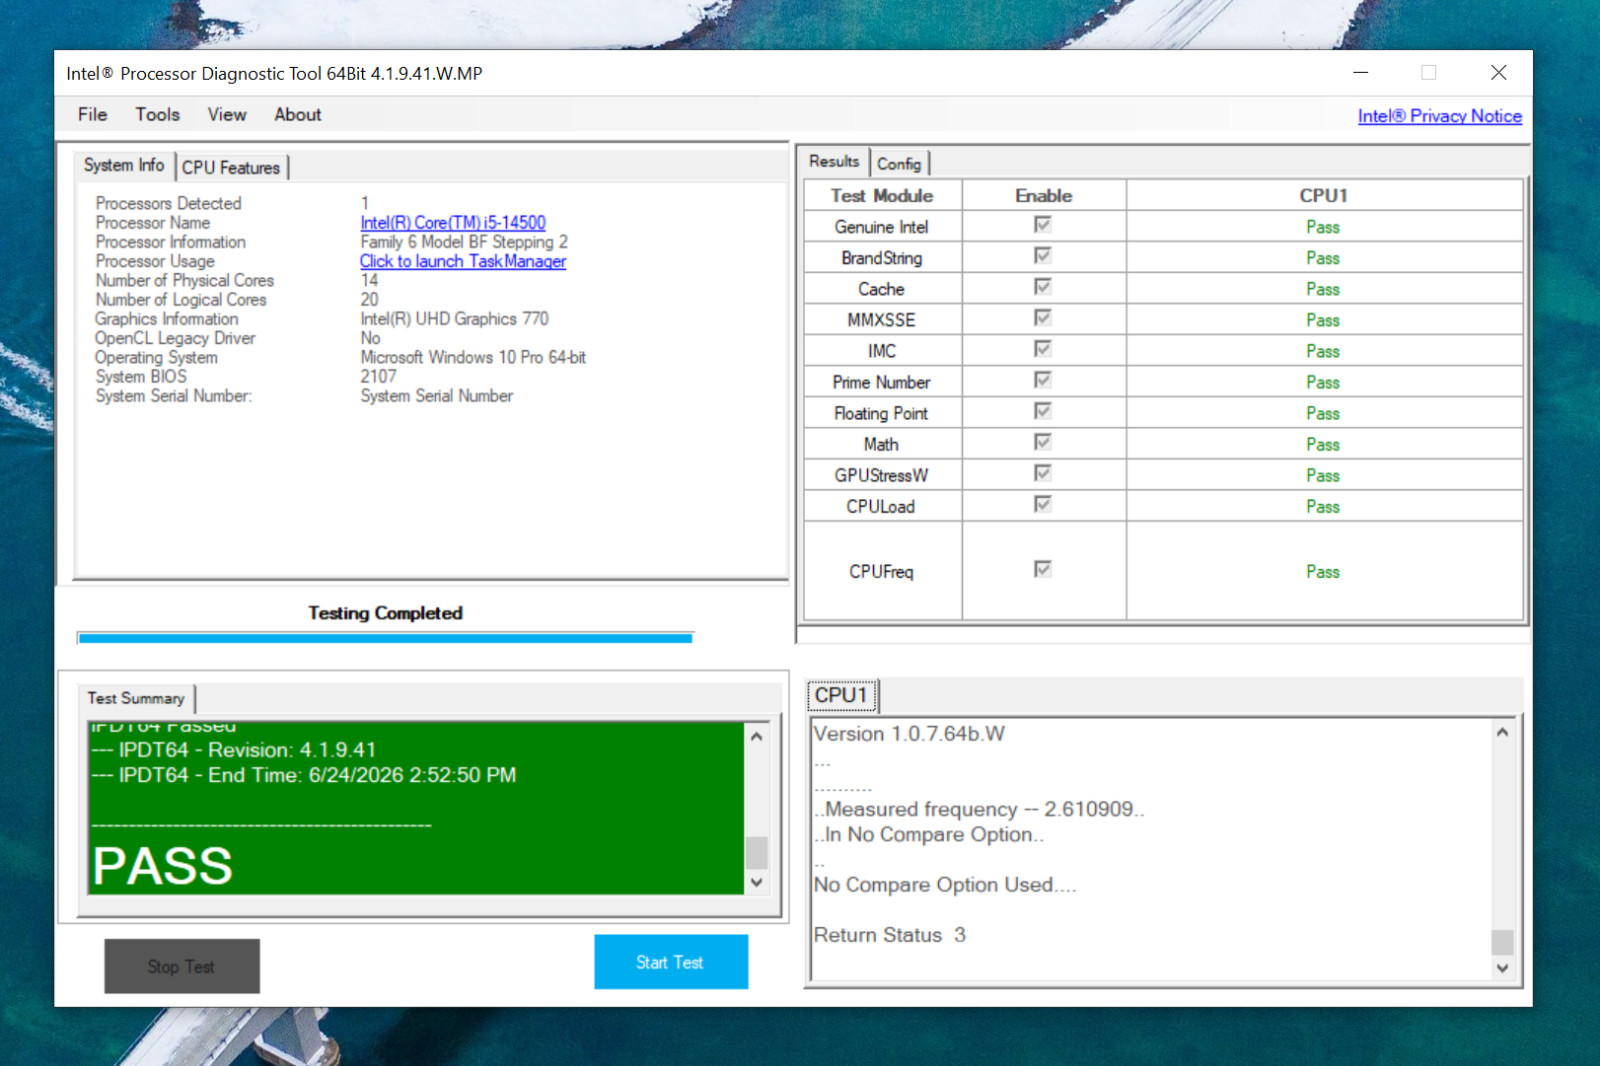
Task: Toggle the Prime Number test checkbox
Action: (1043, 380)
